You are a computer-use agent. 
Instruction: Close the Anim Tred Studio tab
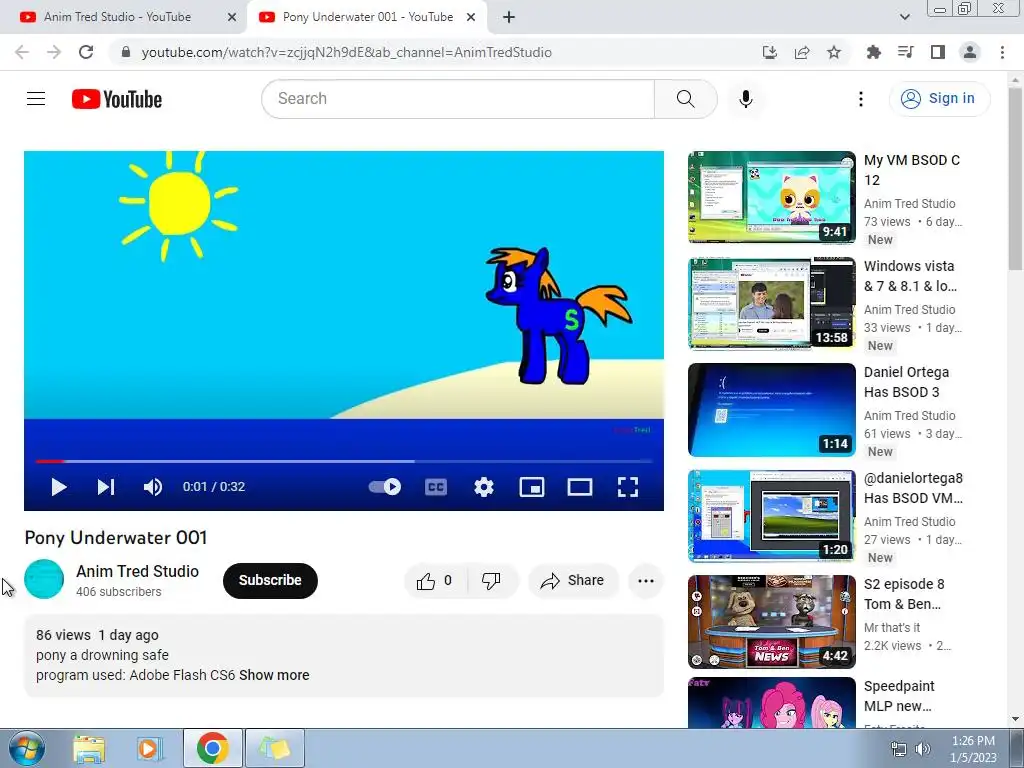(x=231, y=18)
